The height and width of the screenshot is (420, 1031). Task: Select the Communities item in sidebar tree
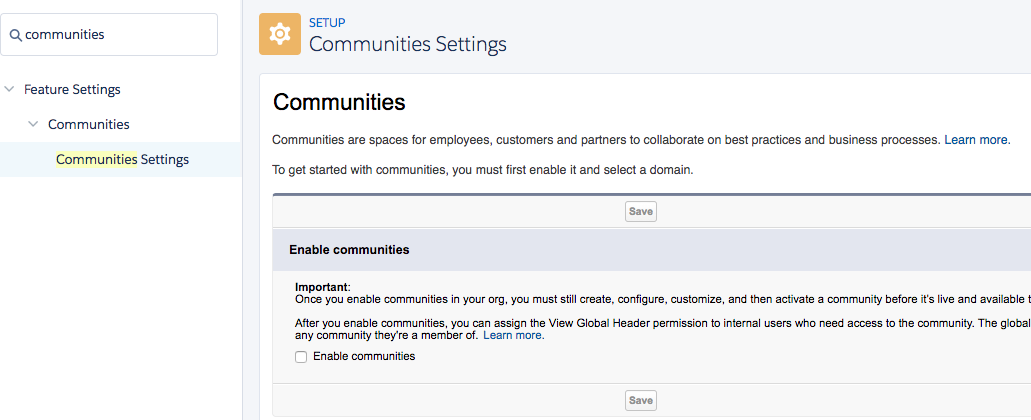(88, 124)
